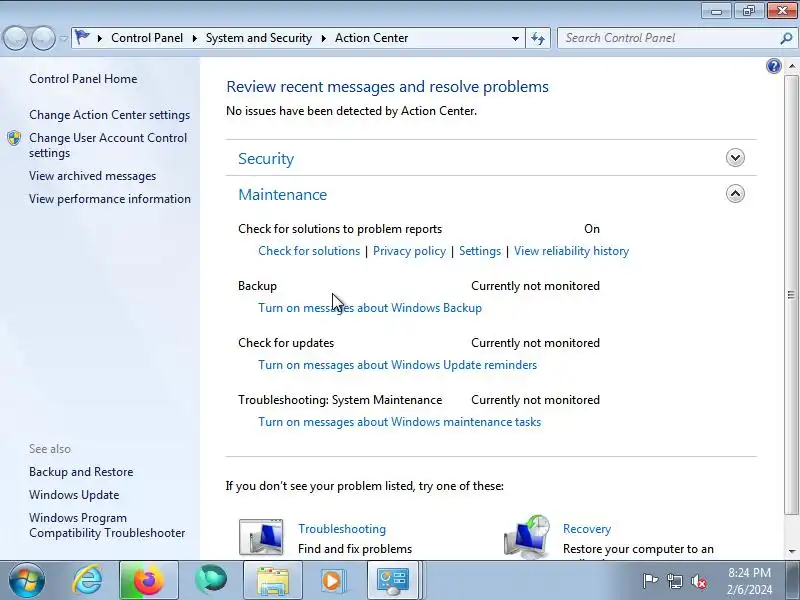Screen dimensions: 800x600
Task: Click the network tray icon
Action: [x=674, y=581]
